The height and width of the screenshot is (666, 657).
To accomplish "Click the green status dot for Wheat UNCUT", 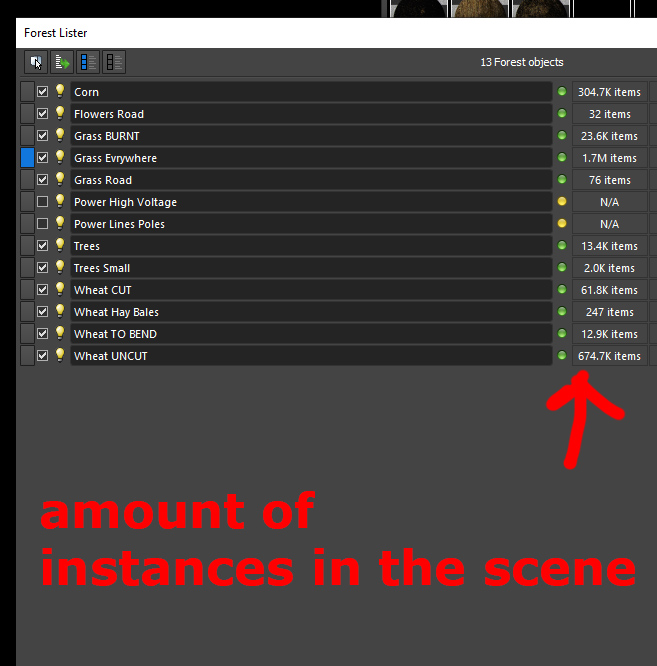I will tap(562, 356).
